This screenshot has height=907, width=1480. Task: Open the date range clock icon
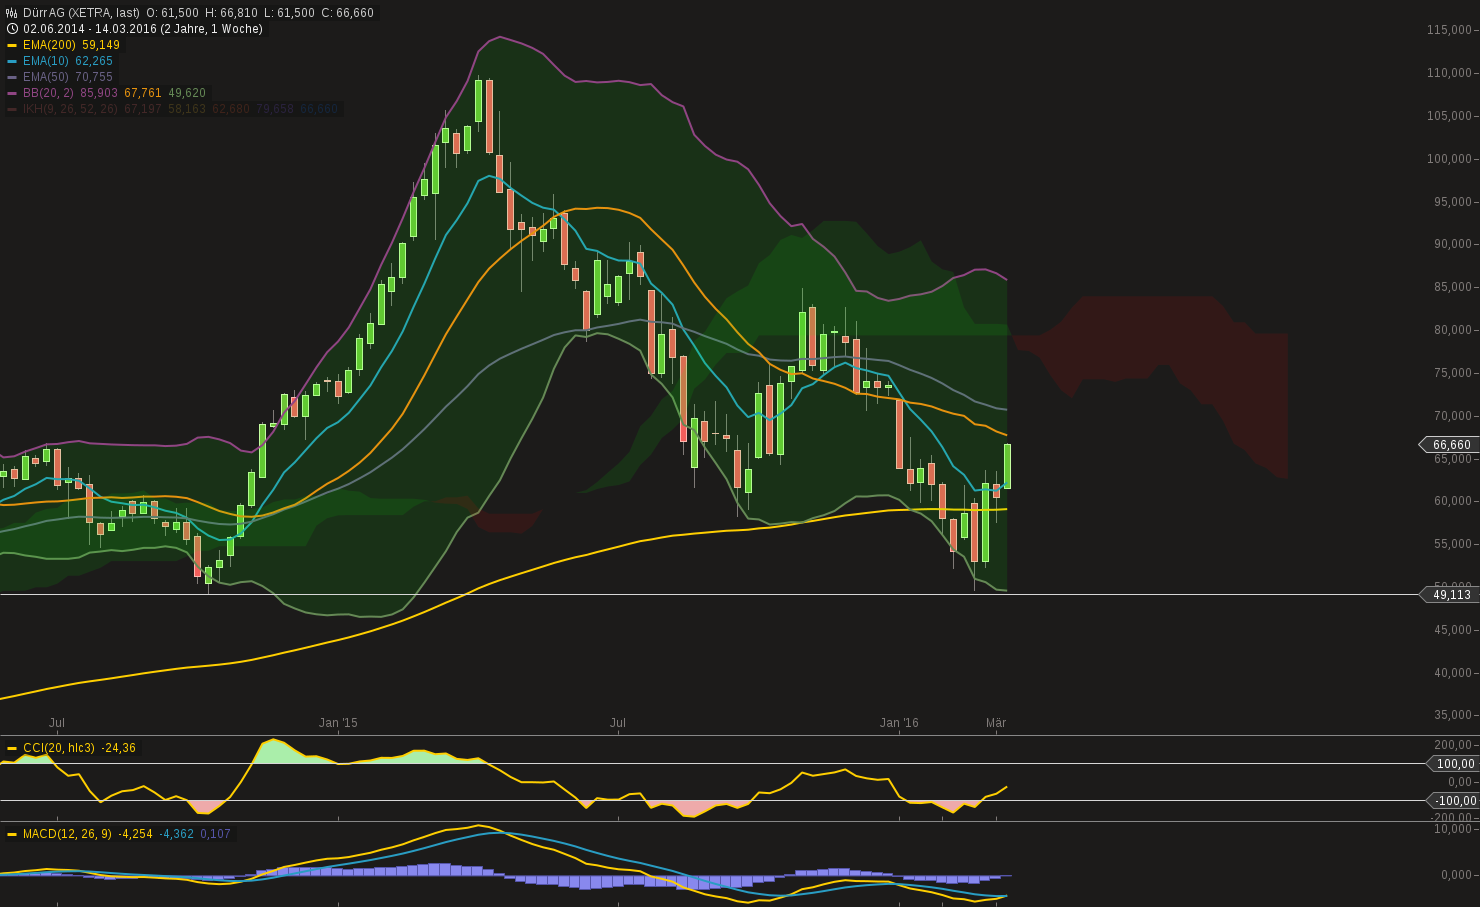pyautogui.click(x=12, y=28)
